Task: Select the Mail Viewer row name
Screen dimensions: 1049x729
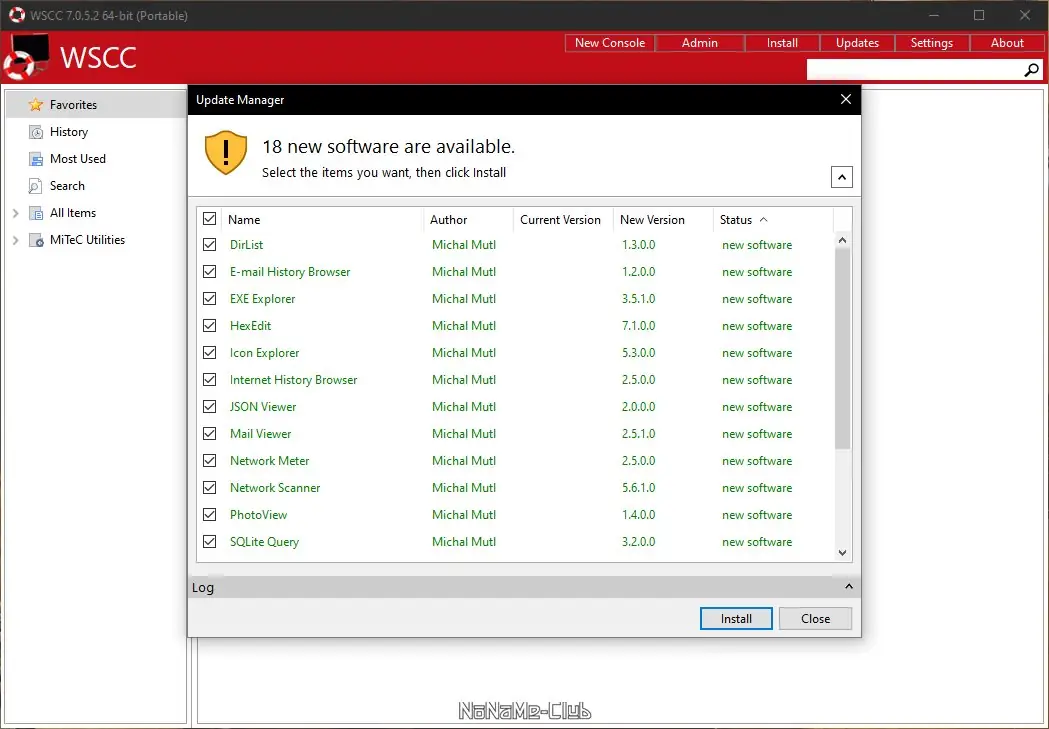Action: (260, 433)
